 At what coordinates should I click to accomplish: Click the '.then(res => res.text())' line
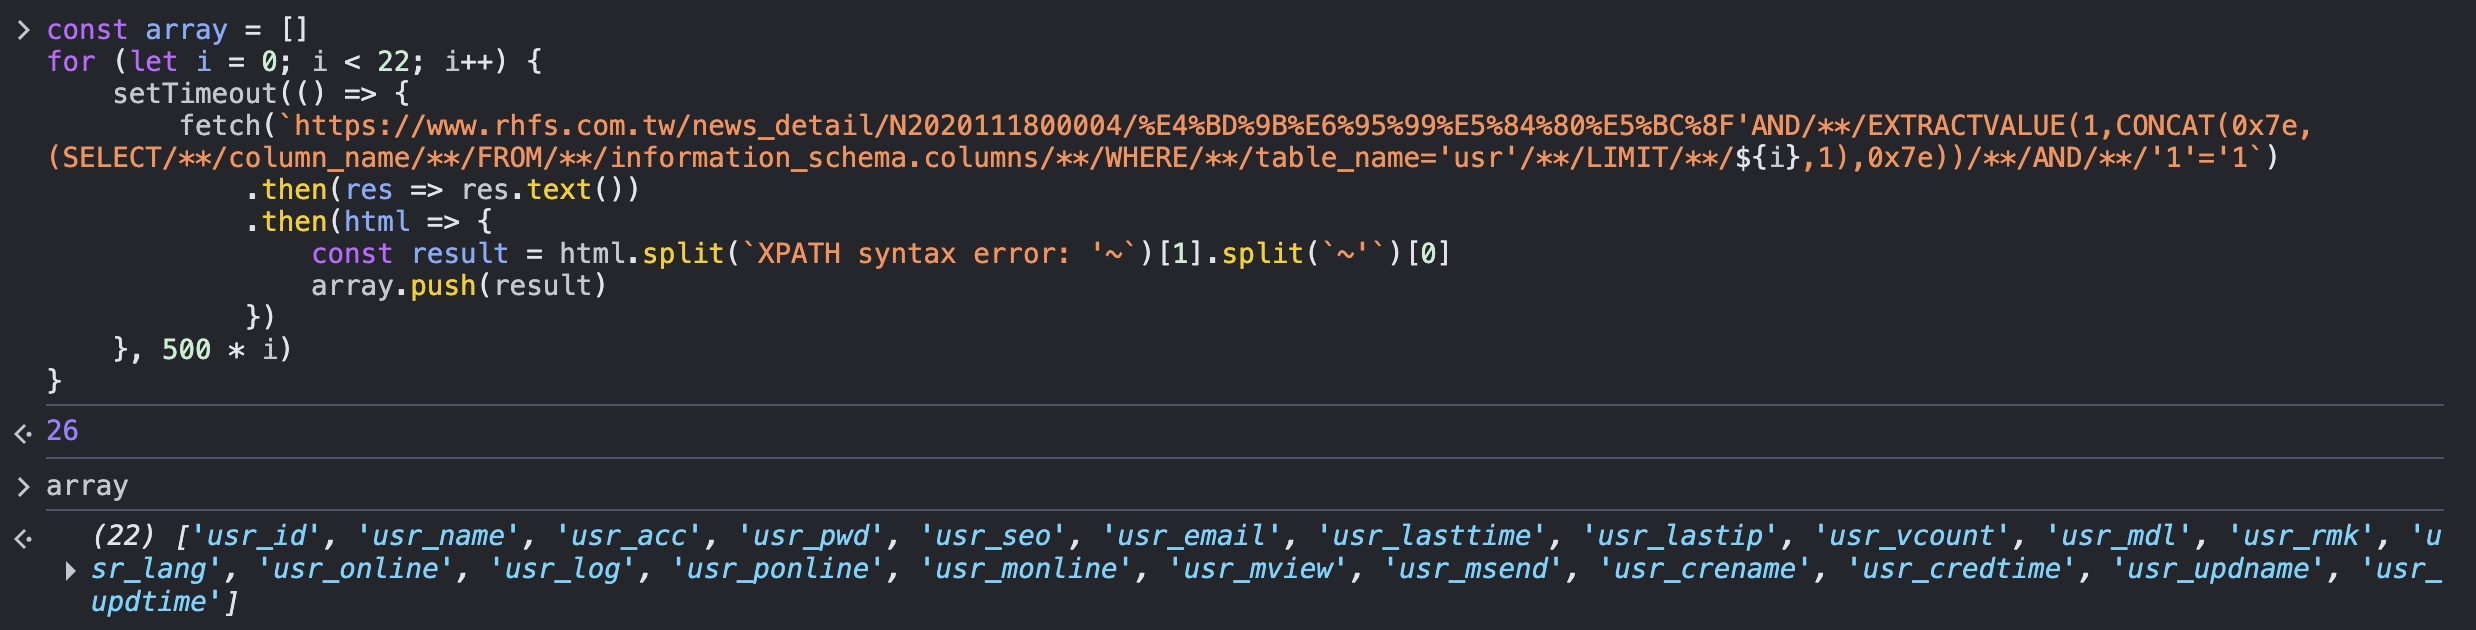coord(442,190)
